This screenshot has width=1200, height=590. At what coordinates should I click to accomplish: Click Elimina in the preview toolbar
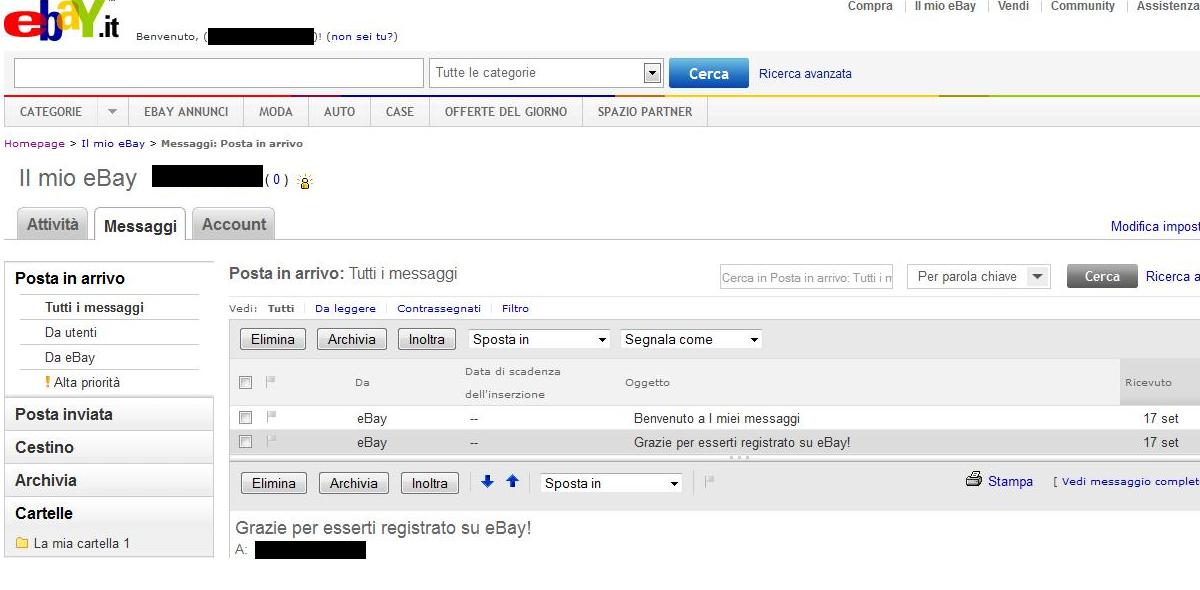point(274,483)
